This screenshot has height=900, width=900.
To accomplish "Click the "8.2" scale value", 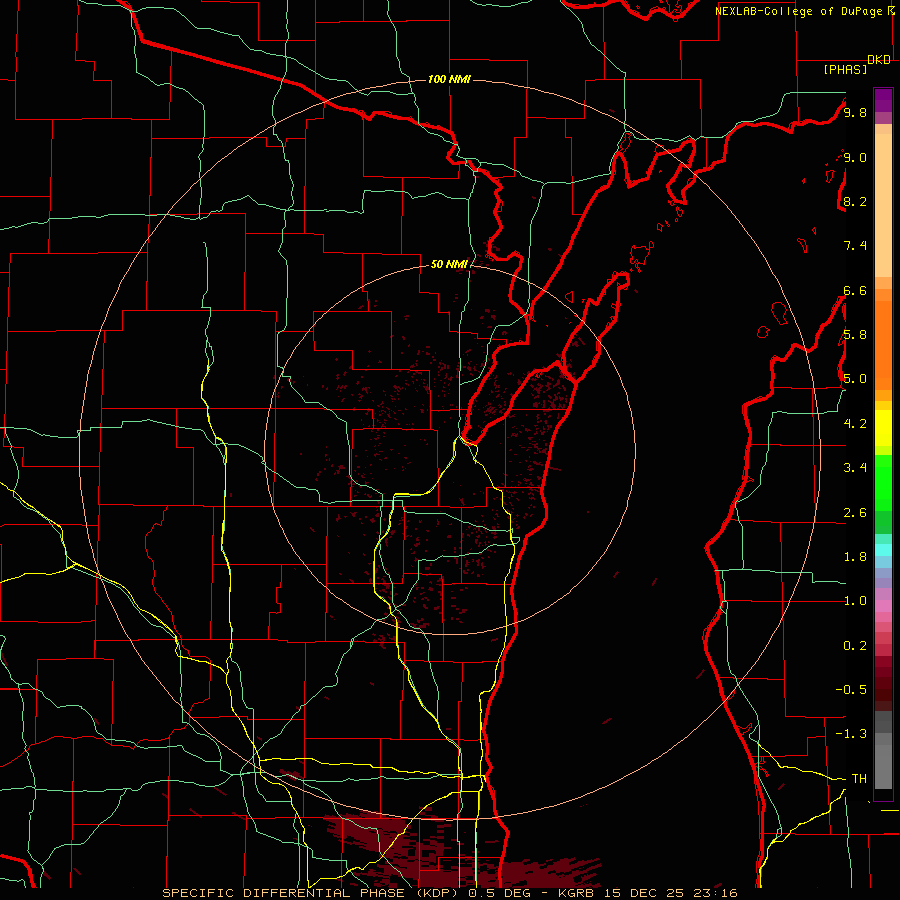I will 855,201.
